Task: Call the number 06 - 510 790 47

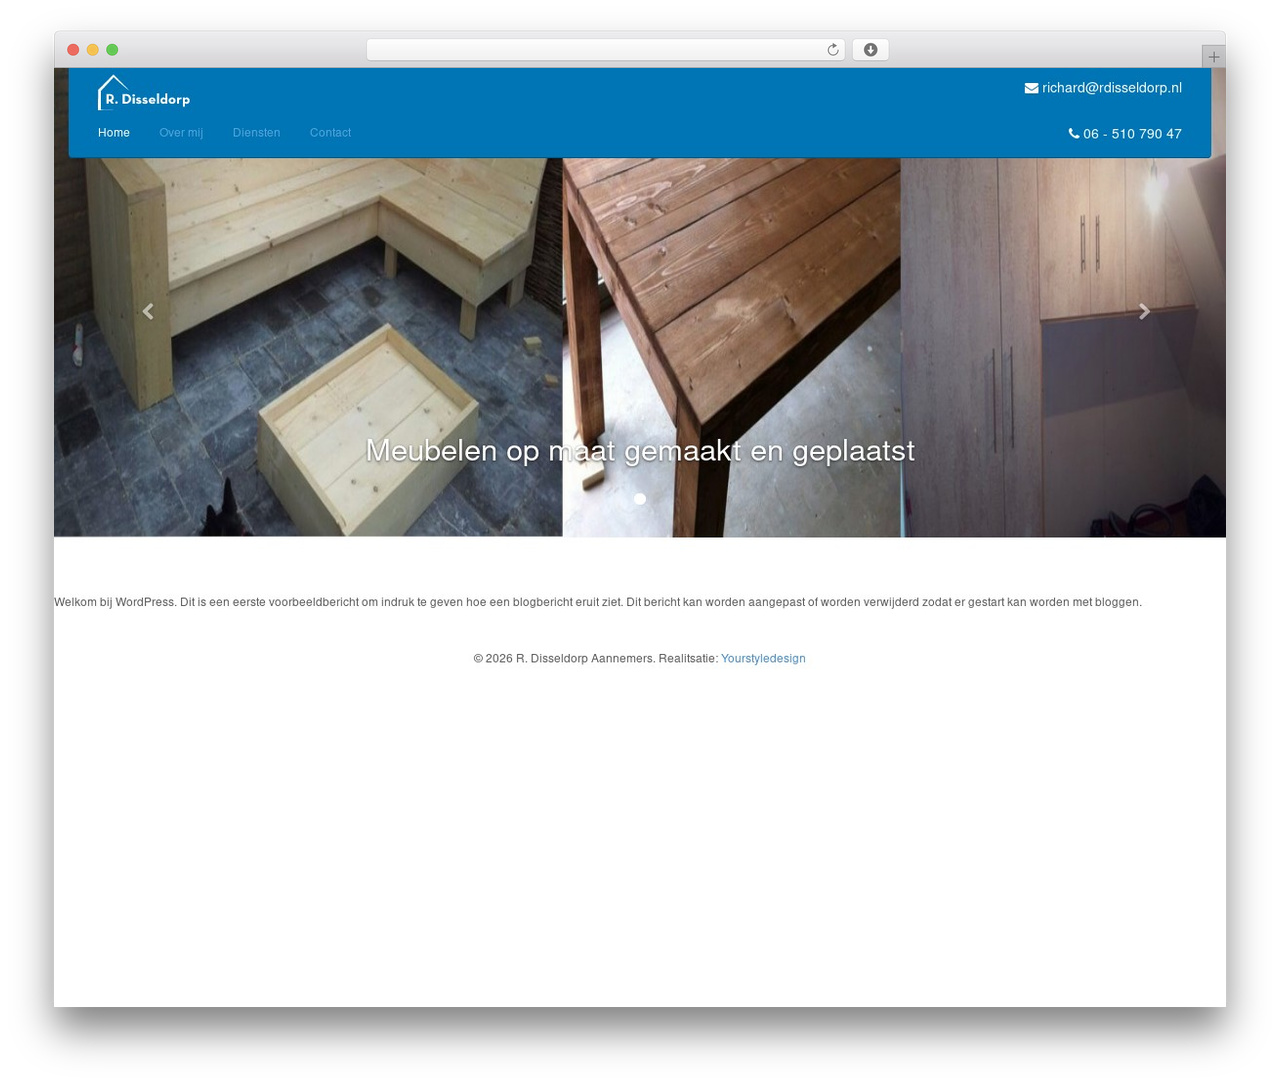Action: click(1132, 134)
